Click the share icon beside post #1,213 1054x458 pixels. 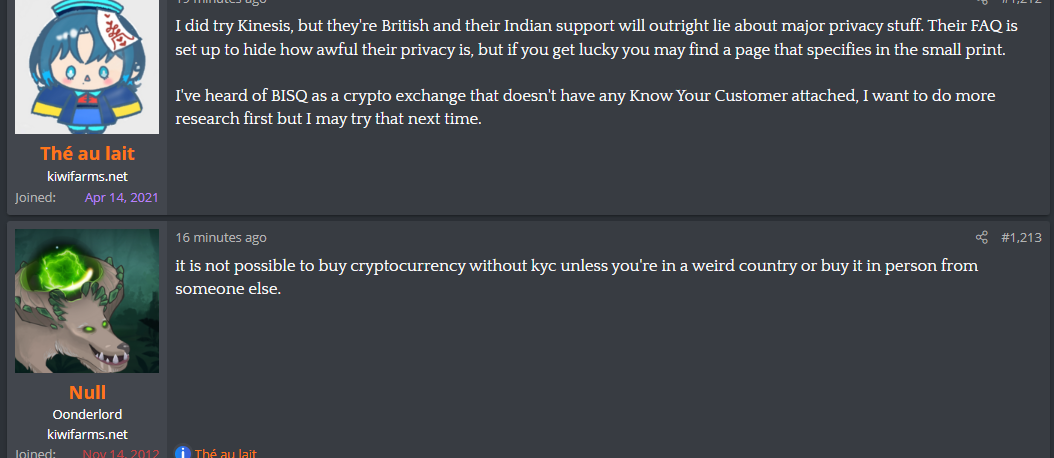981,238
